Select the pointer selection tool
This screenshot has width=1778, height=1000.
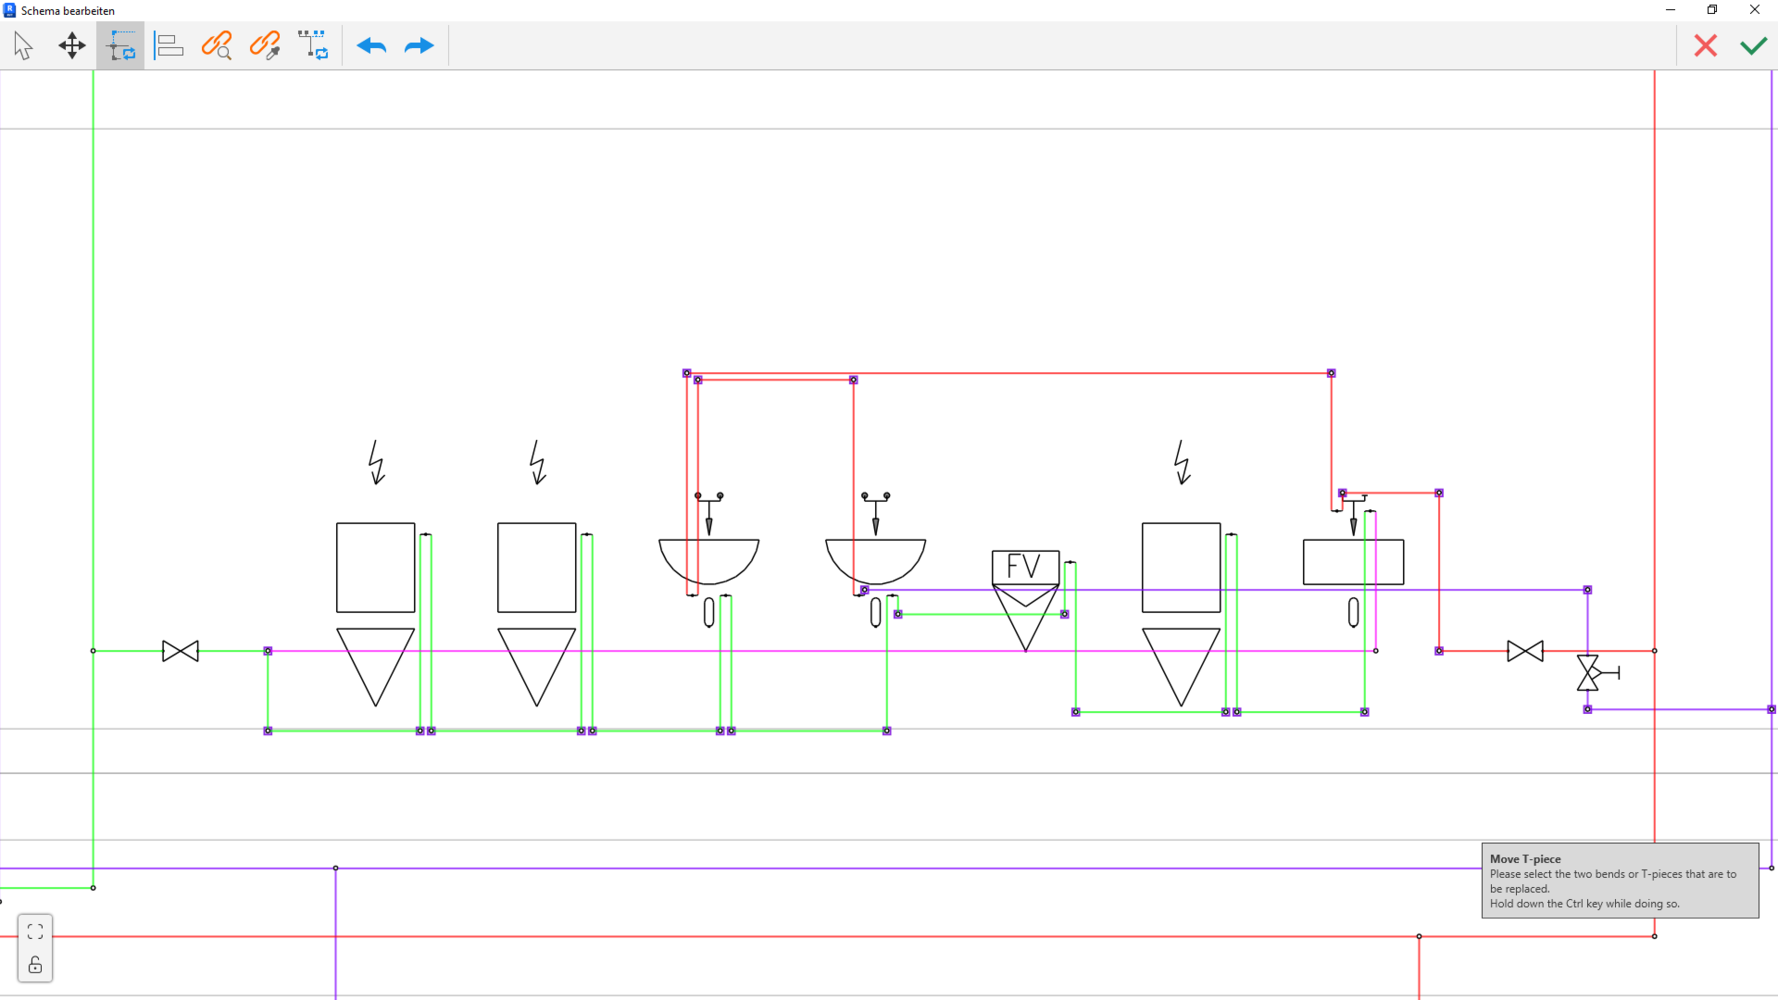[x=23, y=46]
